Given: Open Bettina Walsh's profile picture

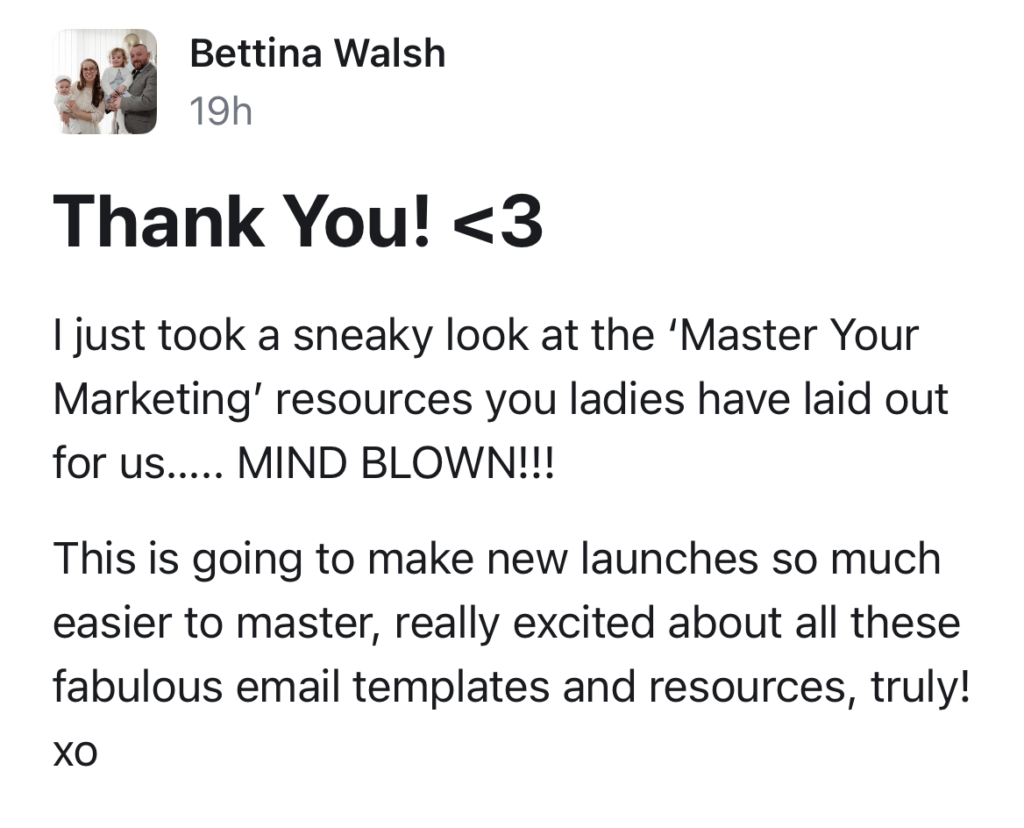Looking at the screenshot, I should pyautogui.click(x=105, y=82).
